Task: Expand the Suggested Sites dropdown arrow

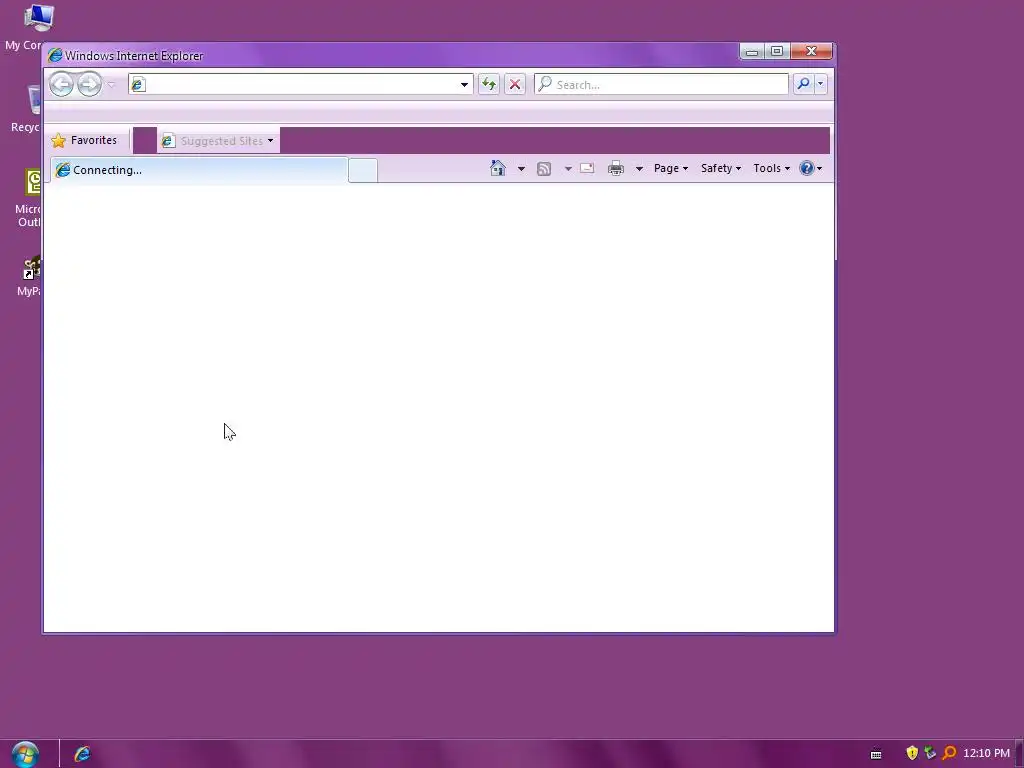Action: coord(271,141)
